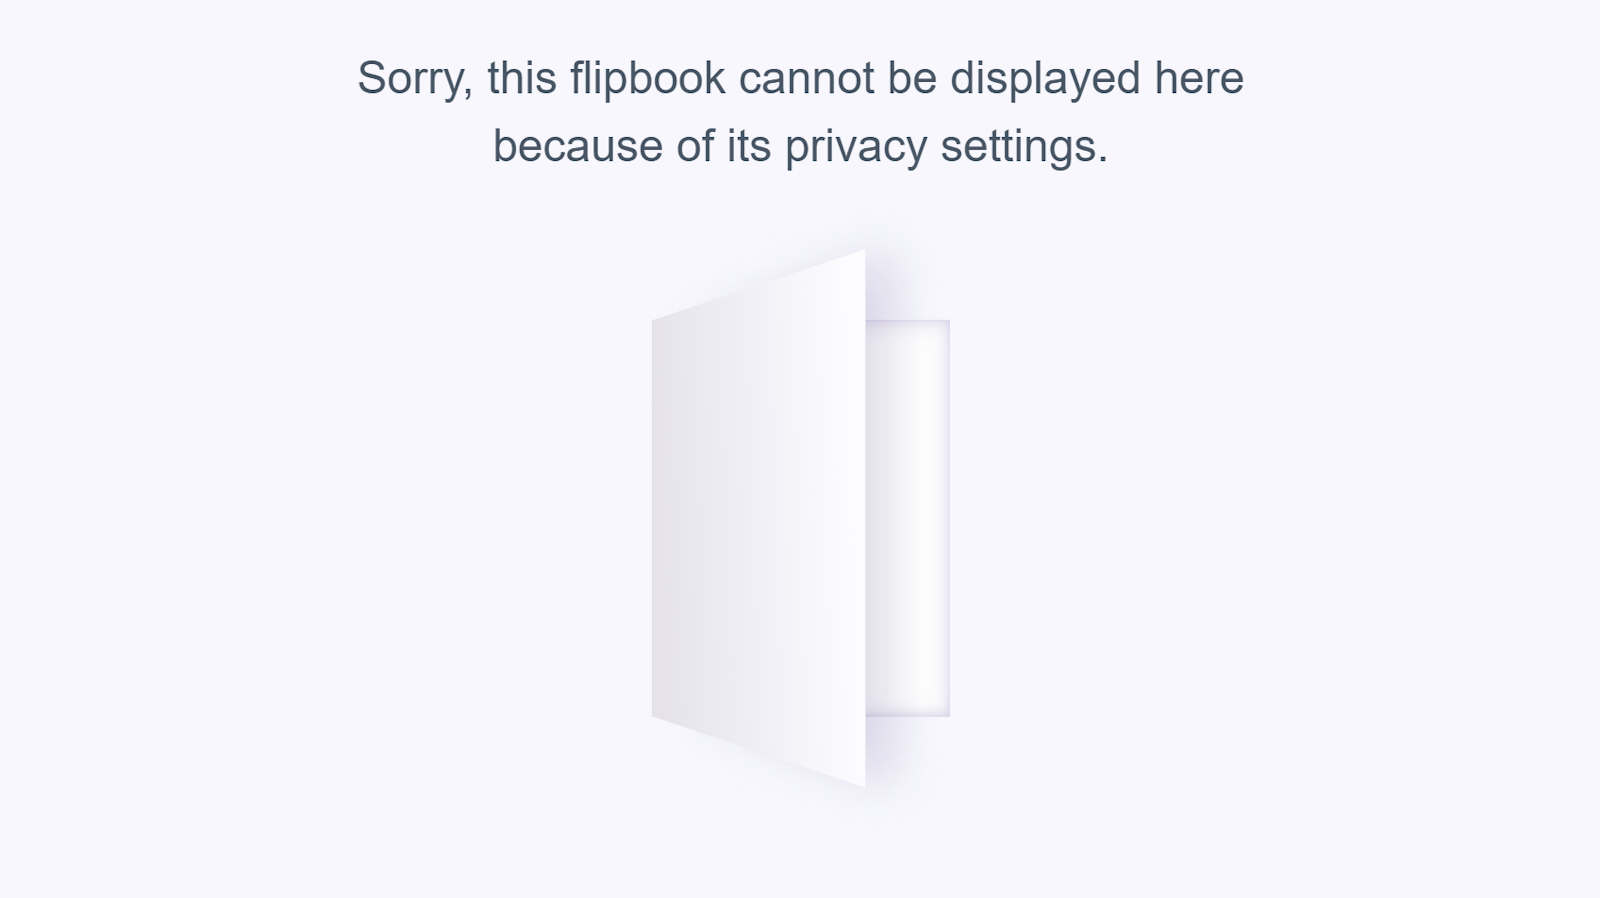Click the word "be" before "displayed"

(x=912, y=79)
